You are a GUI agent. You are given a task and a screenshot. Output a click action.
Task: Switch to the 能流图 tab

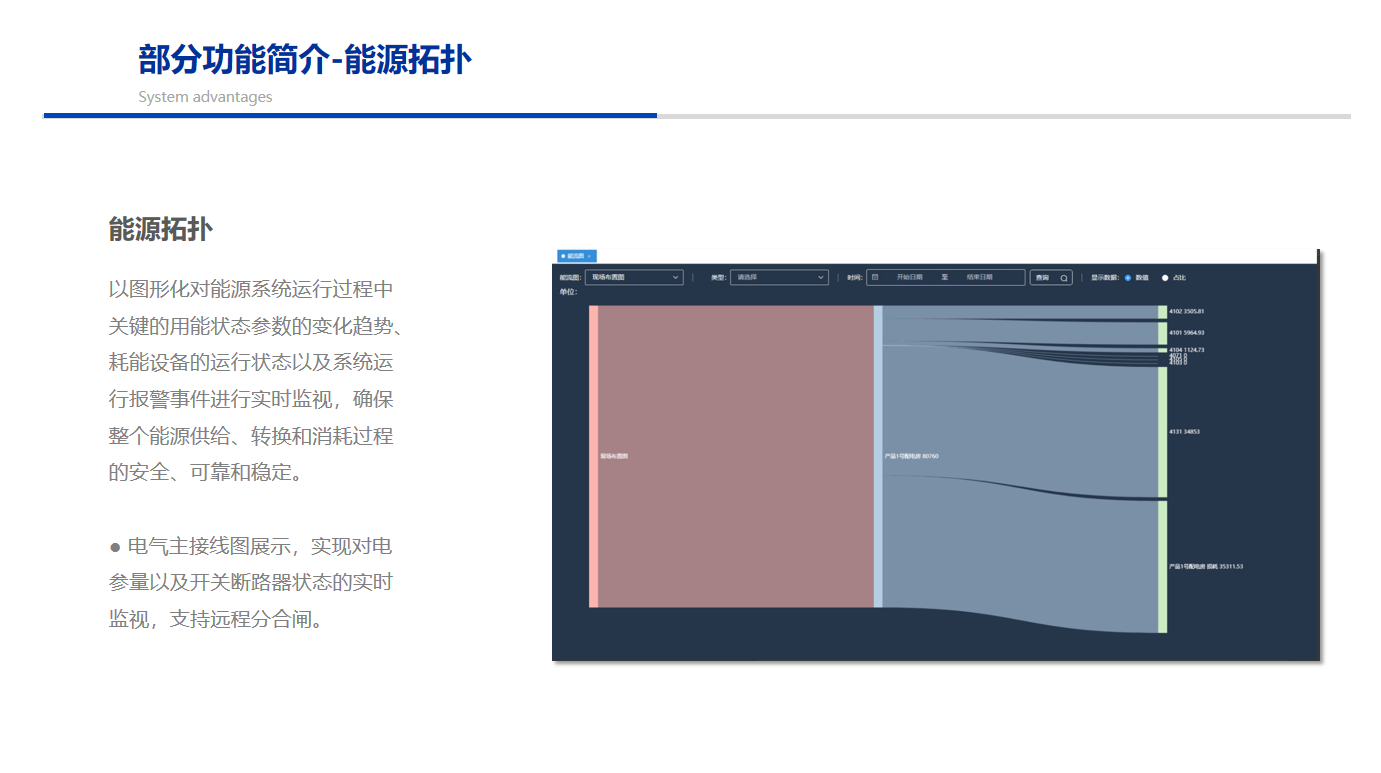[x=575, y=256]
